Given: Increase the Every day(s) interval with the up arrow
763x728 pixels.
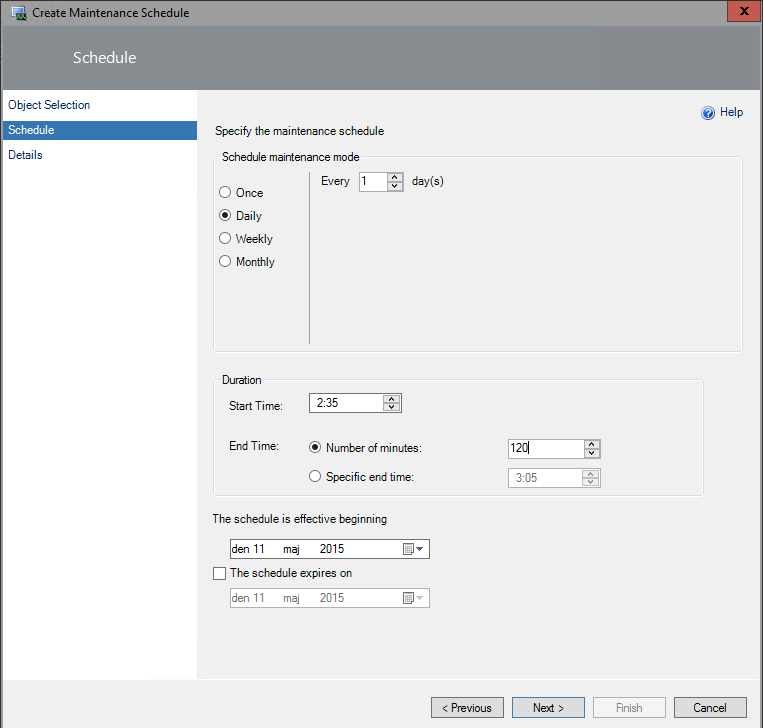Looking at the screenshot, I should (395, 177).
